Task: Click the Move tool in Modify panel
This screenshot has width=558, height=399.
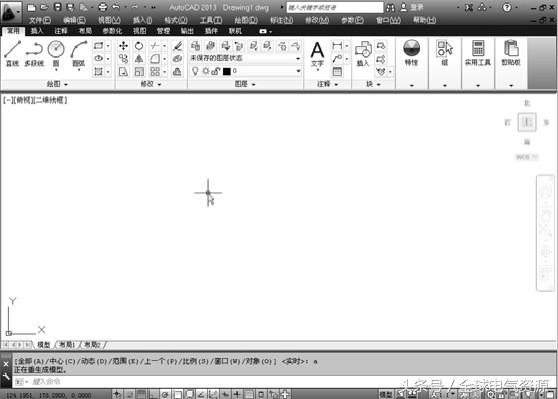Action: [123, 46]
